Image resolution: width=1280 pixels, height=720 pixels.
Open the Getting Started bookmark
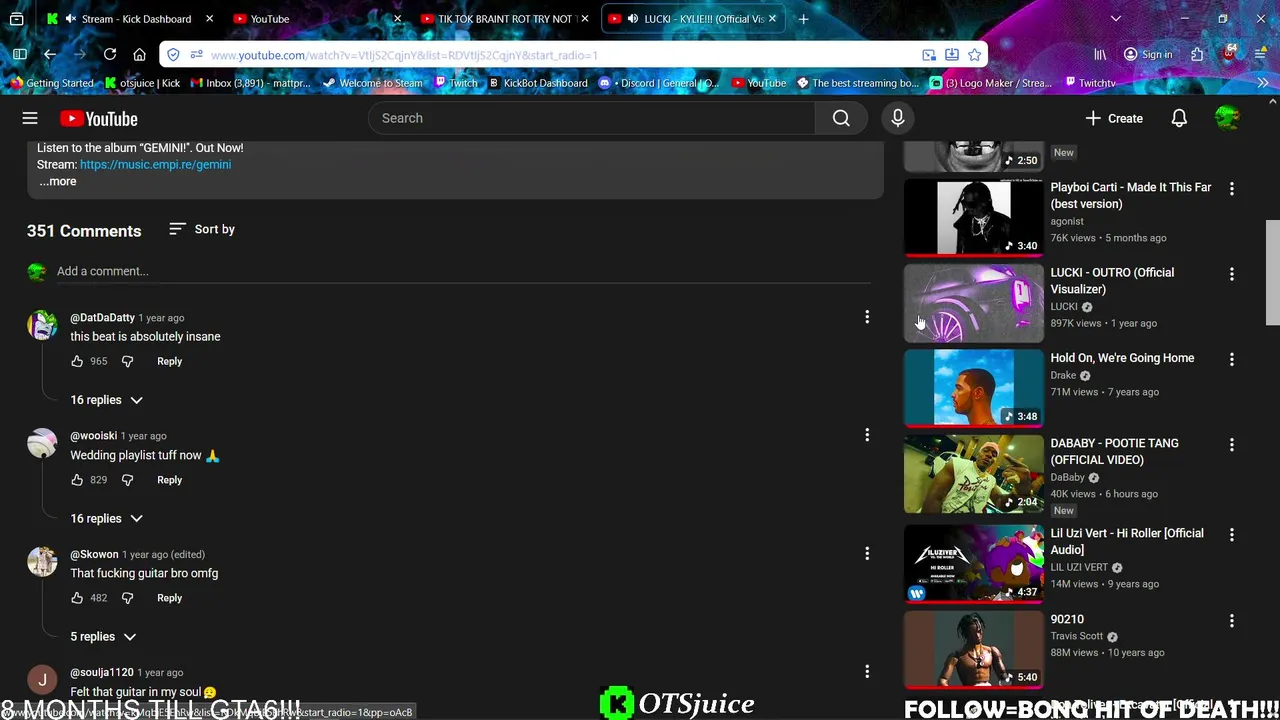pyautogui.click(x=50, y=83)
